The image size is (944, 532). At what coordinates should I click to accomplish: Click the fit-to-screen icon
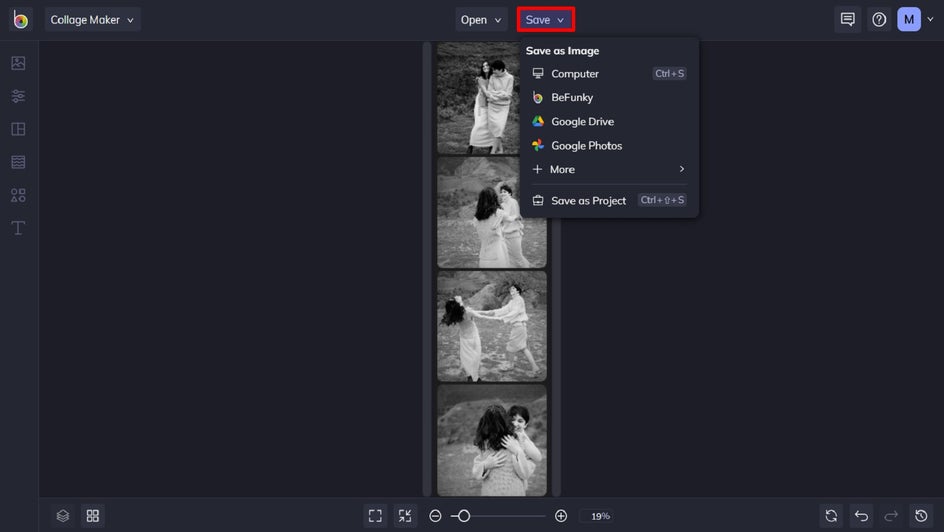click(375, 516)
